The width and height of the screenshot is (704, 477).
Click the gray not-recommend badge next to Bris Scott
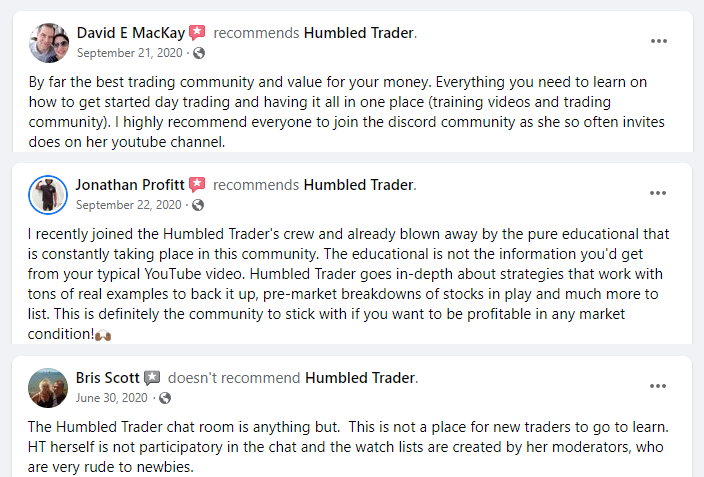coord(152,378)
